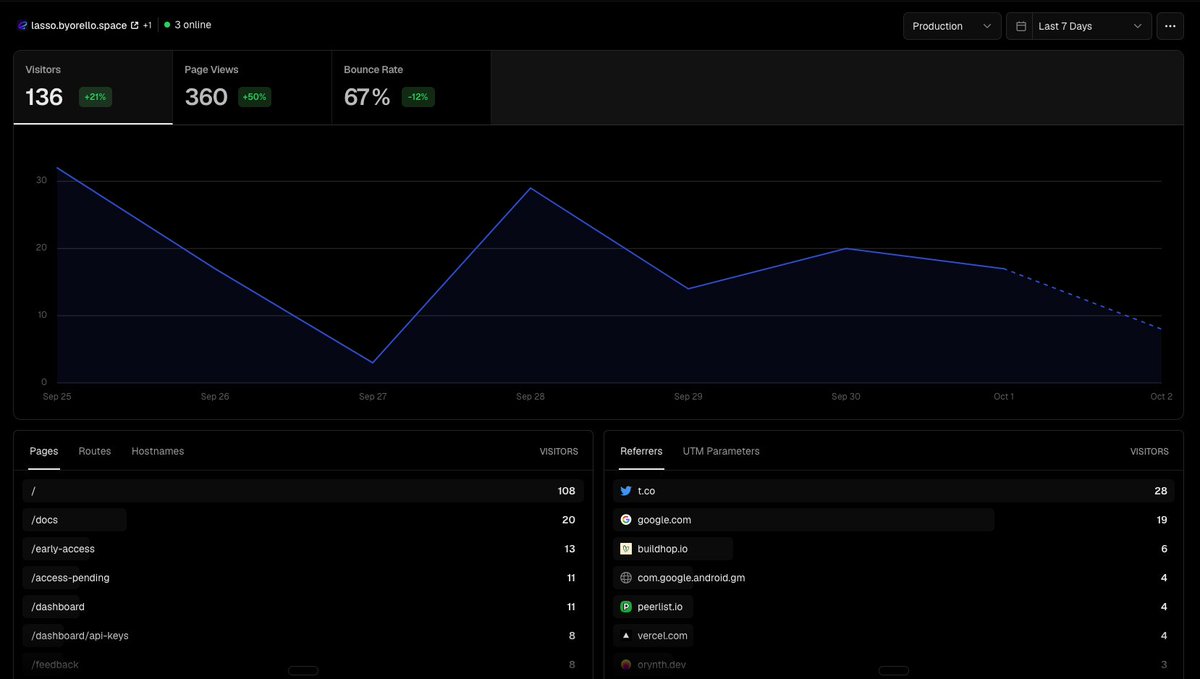The width and height of the screenshot is (1200, 679).
Task: Switch to the Routes tab
Action: click(95, 451)
